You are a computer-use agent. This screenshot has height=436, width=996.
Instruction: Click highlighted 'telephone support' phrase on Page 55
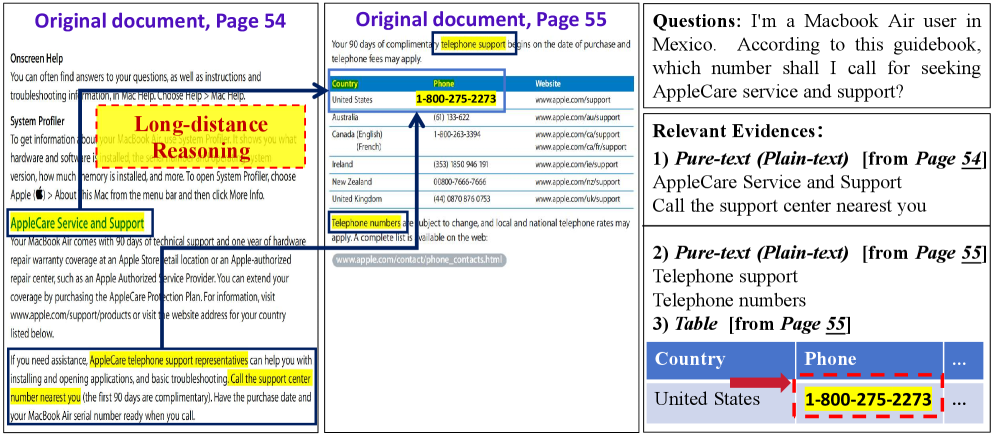click(x=473, y=44)
